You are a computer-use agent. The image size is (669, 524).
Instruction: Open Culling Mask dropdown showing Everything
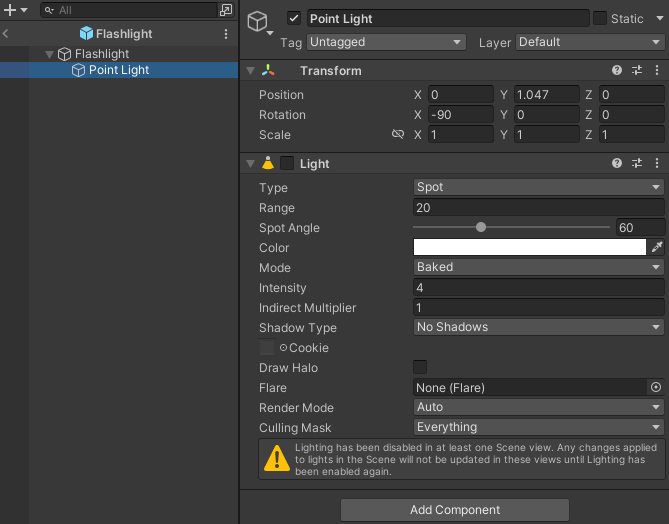pyautogui.click(x=538, y=427)
